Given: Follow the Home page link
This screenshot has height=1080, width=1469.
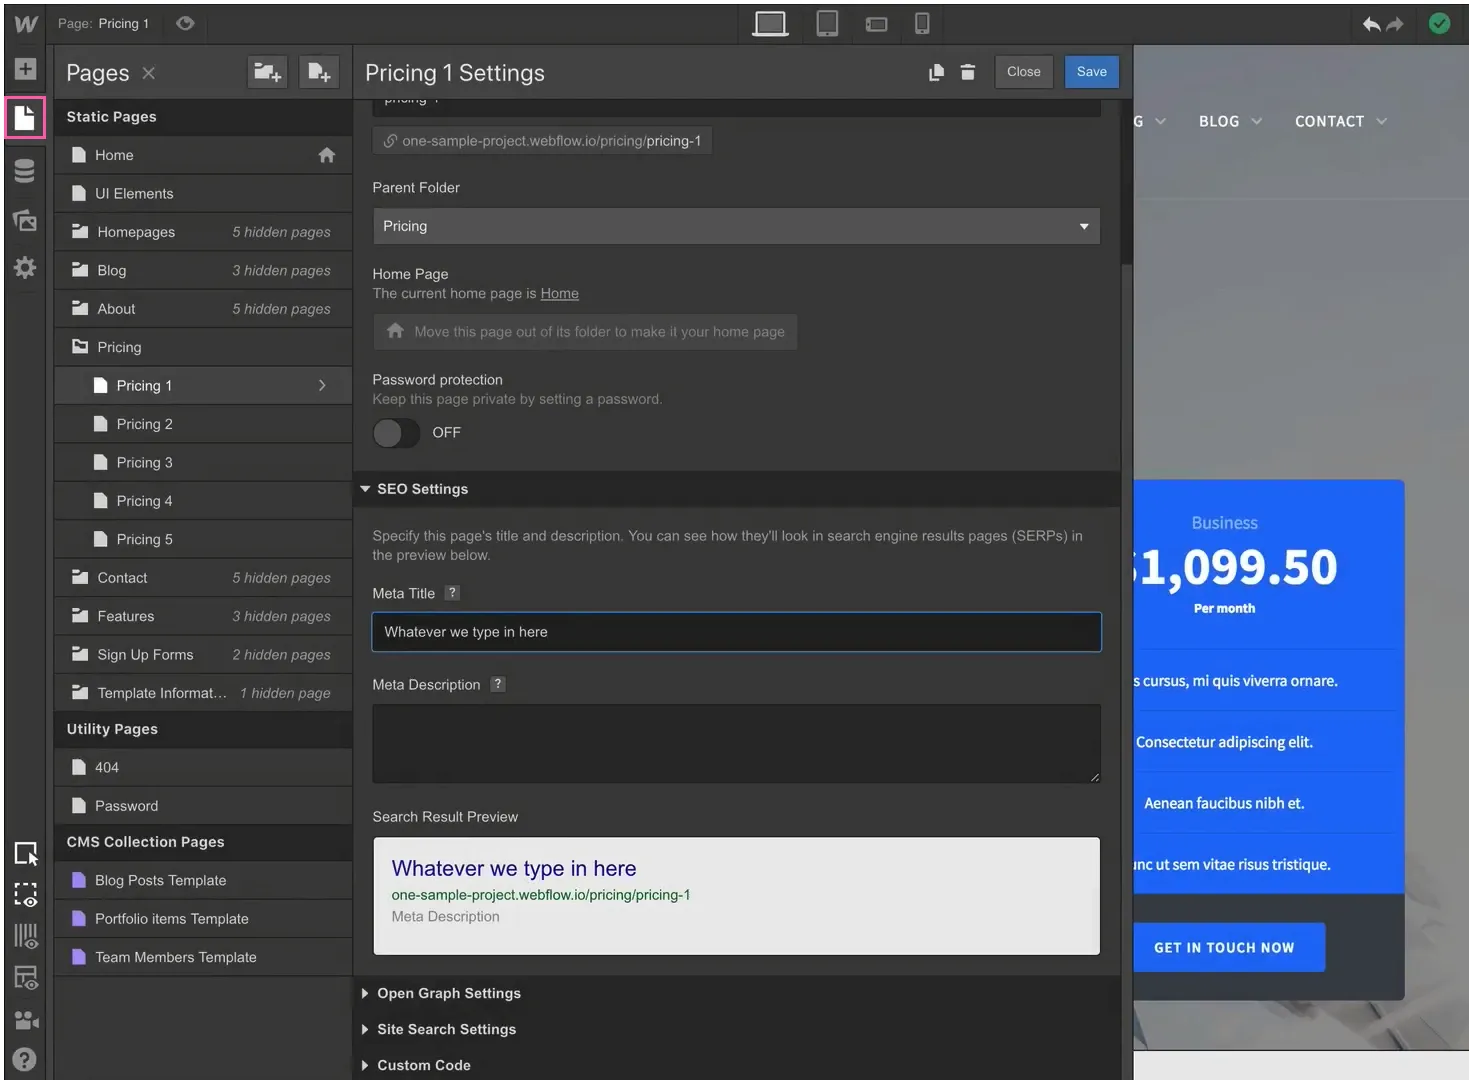Looking at the screenshot, I should (559, 294).
